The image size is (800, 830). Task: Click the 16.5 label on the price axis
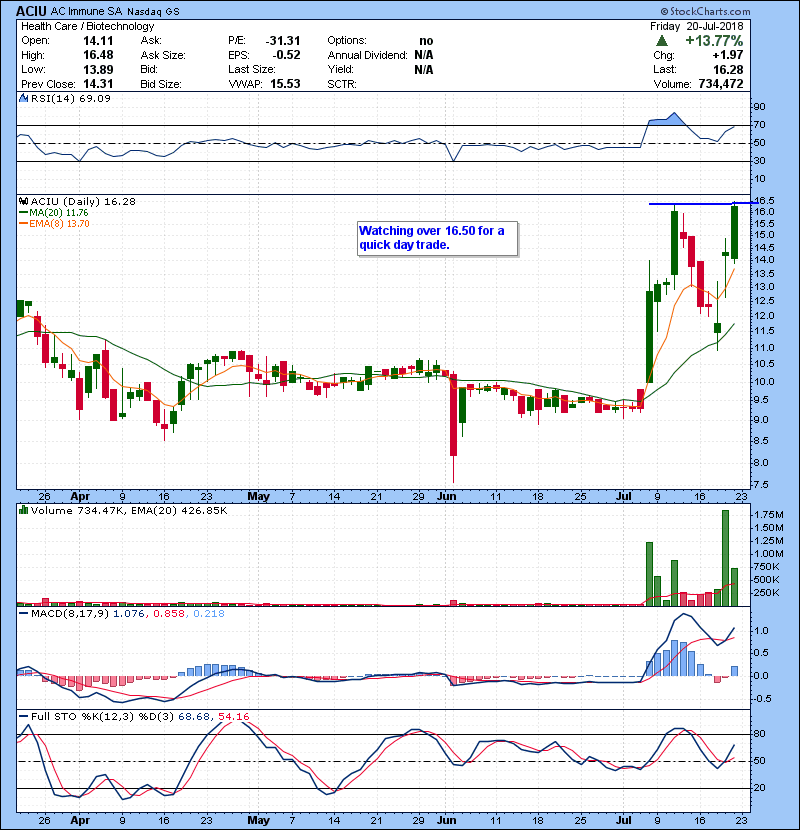pos(765,200)
